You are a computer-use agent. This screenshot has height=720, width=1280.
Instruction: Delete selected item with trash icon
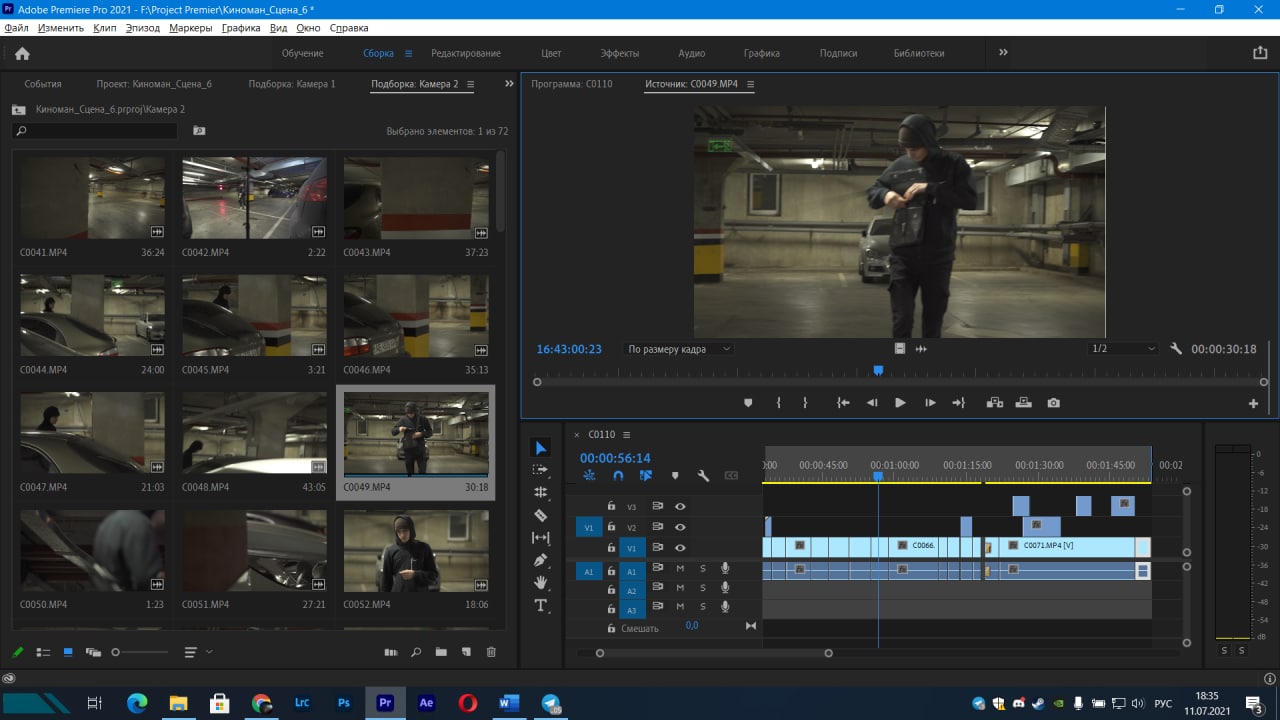(x=491, y=652)
